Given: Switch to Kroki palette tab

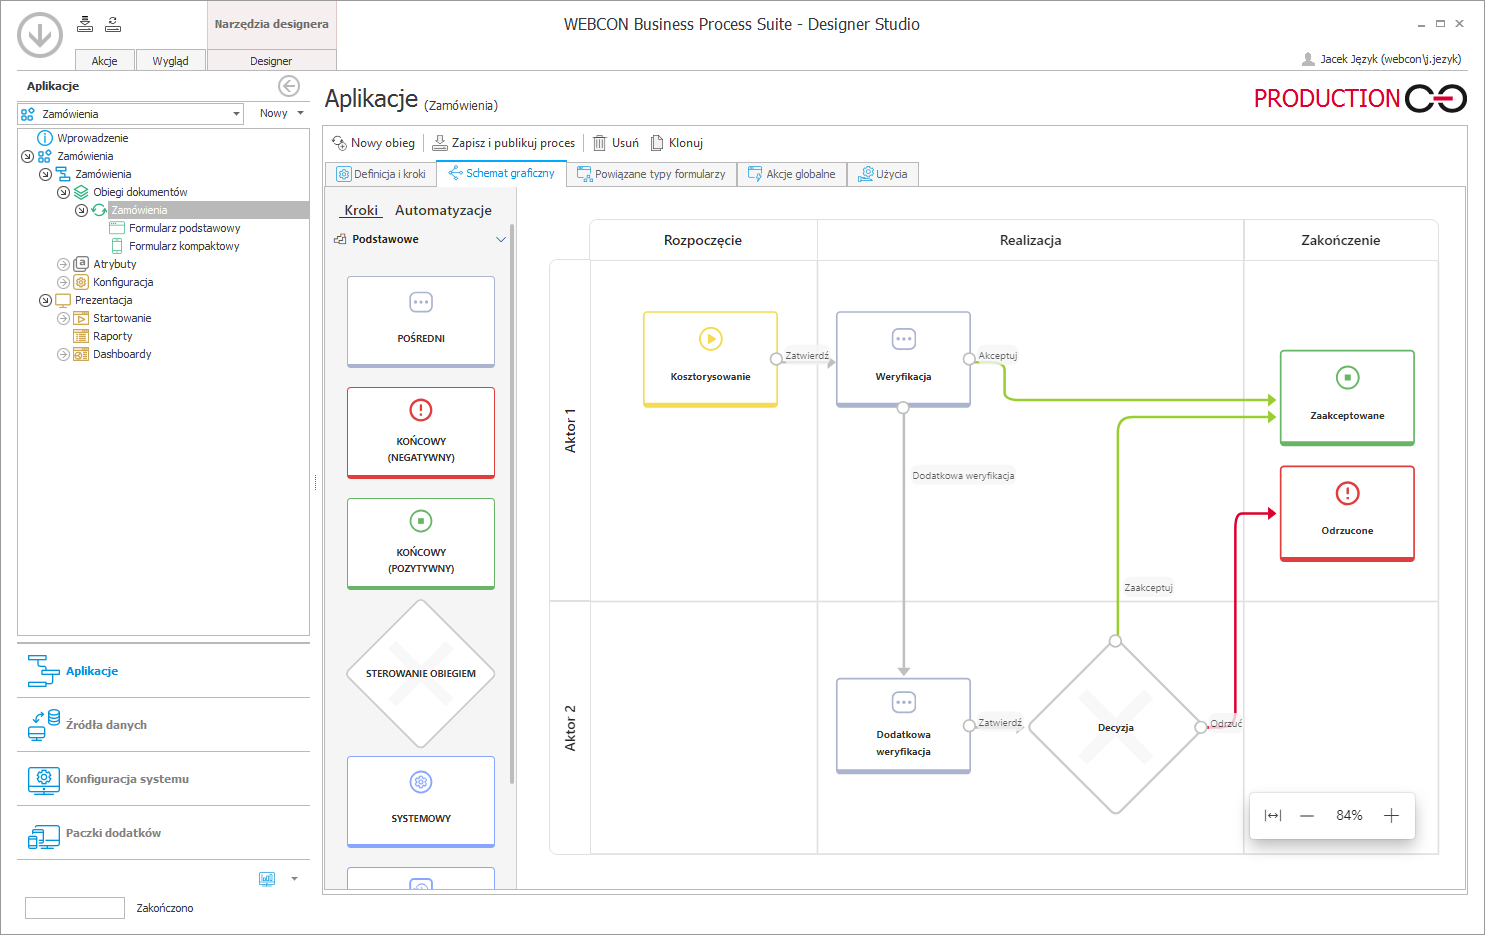Looking at the screenshot, I should pos(361,210).
